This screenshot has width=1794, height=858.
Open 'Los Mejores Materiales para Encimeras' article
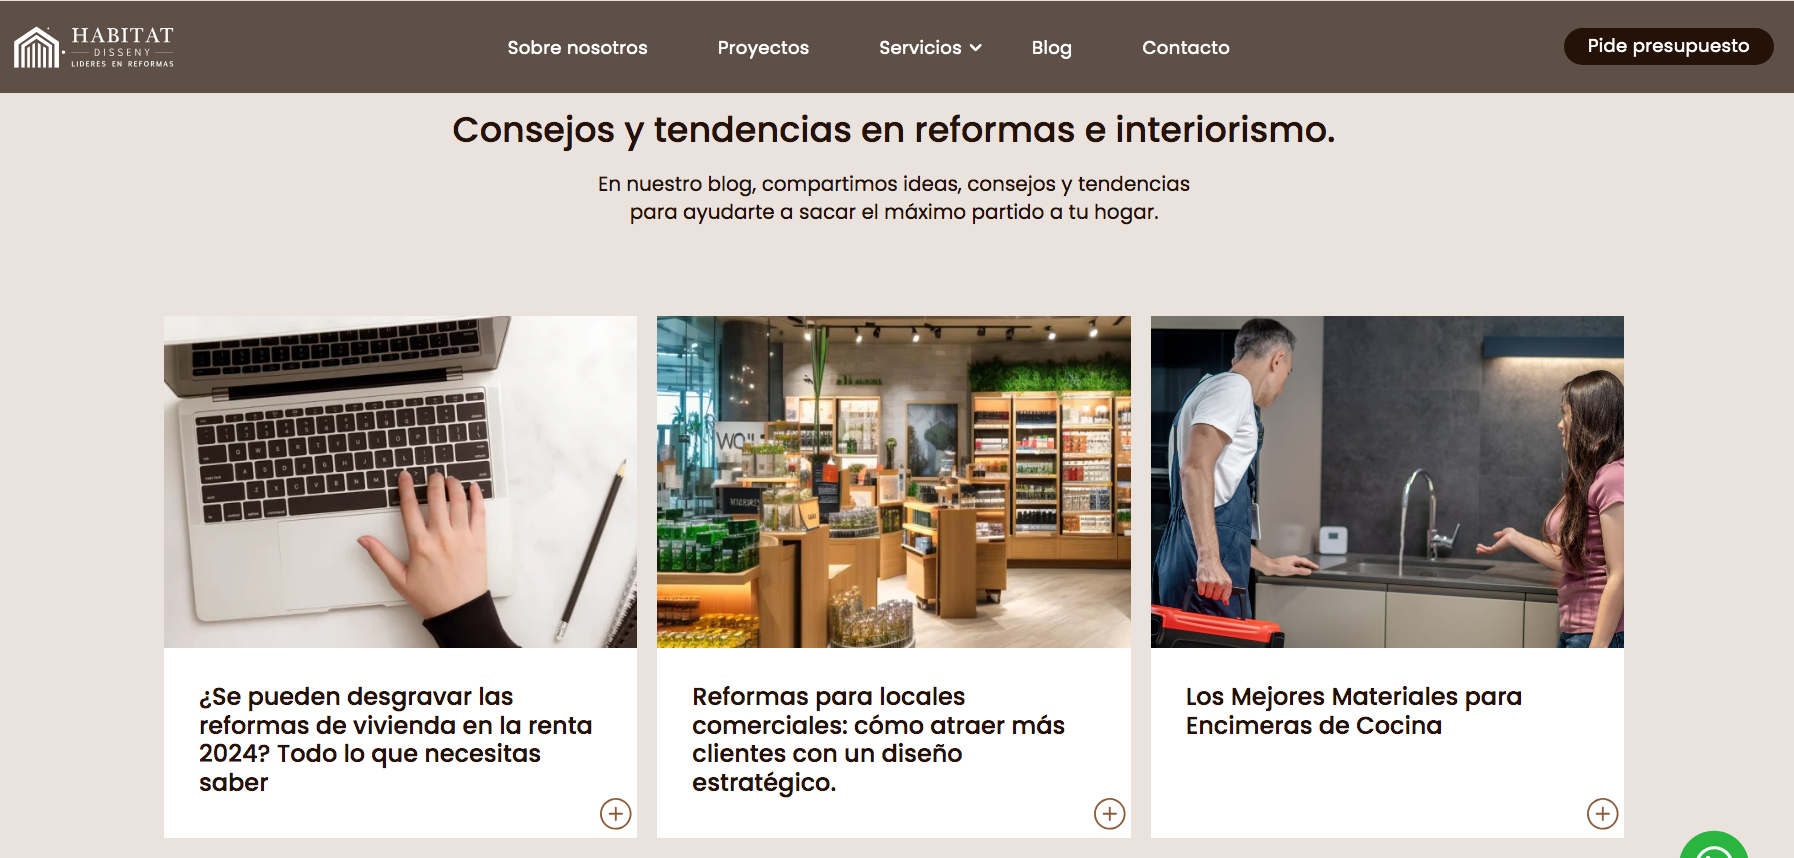point(1354,711)
